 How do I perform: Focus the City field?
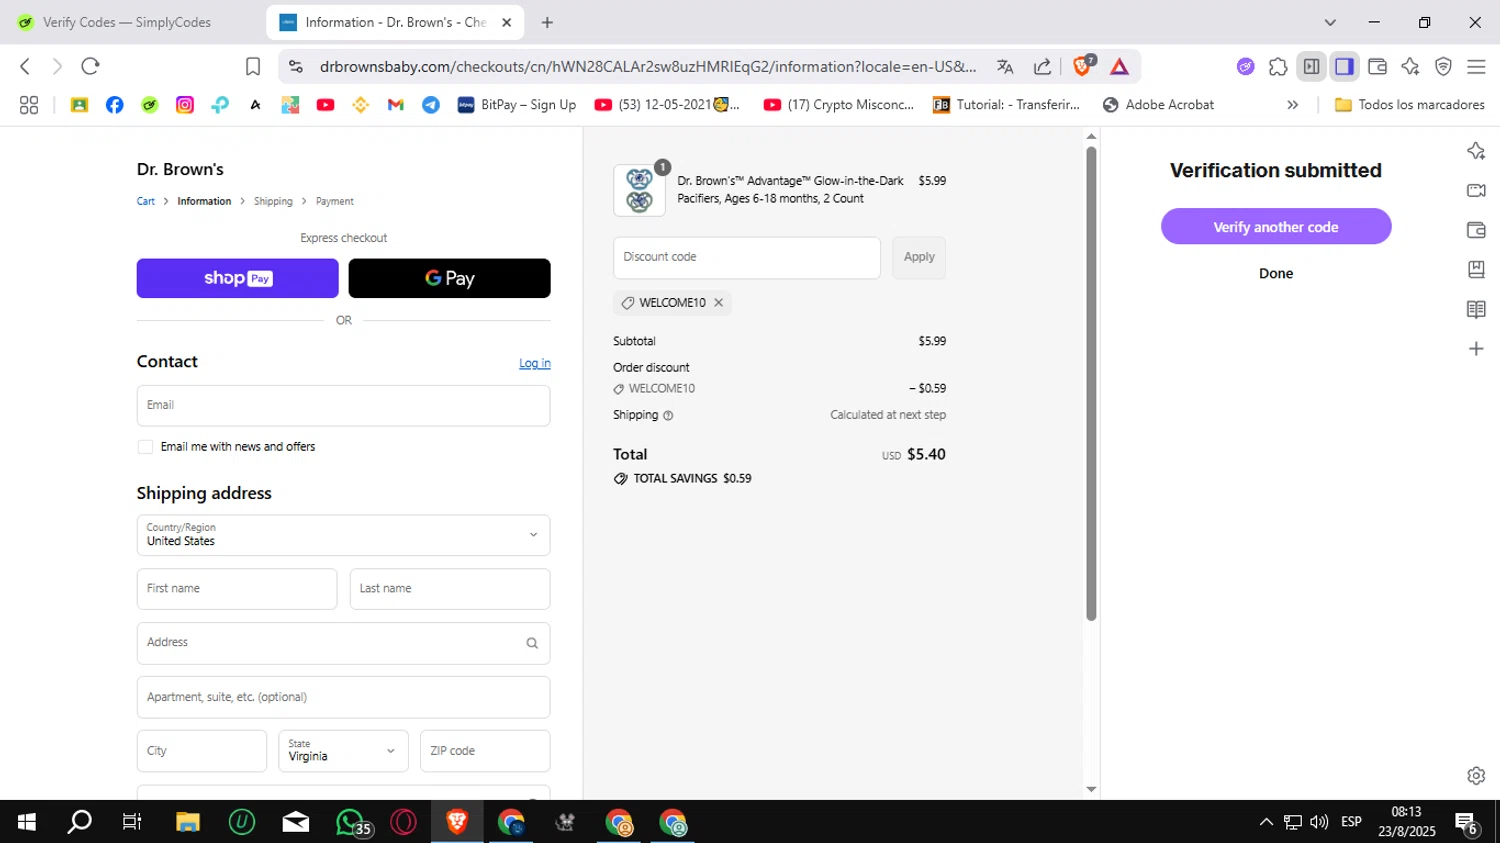(201, 751)
